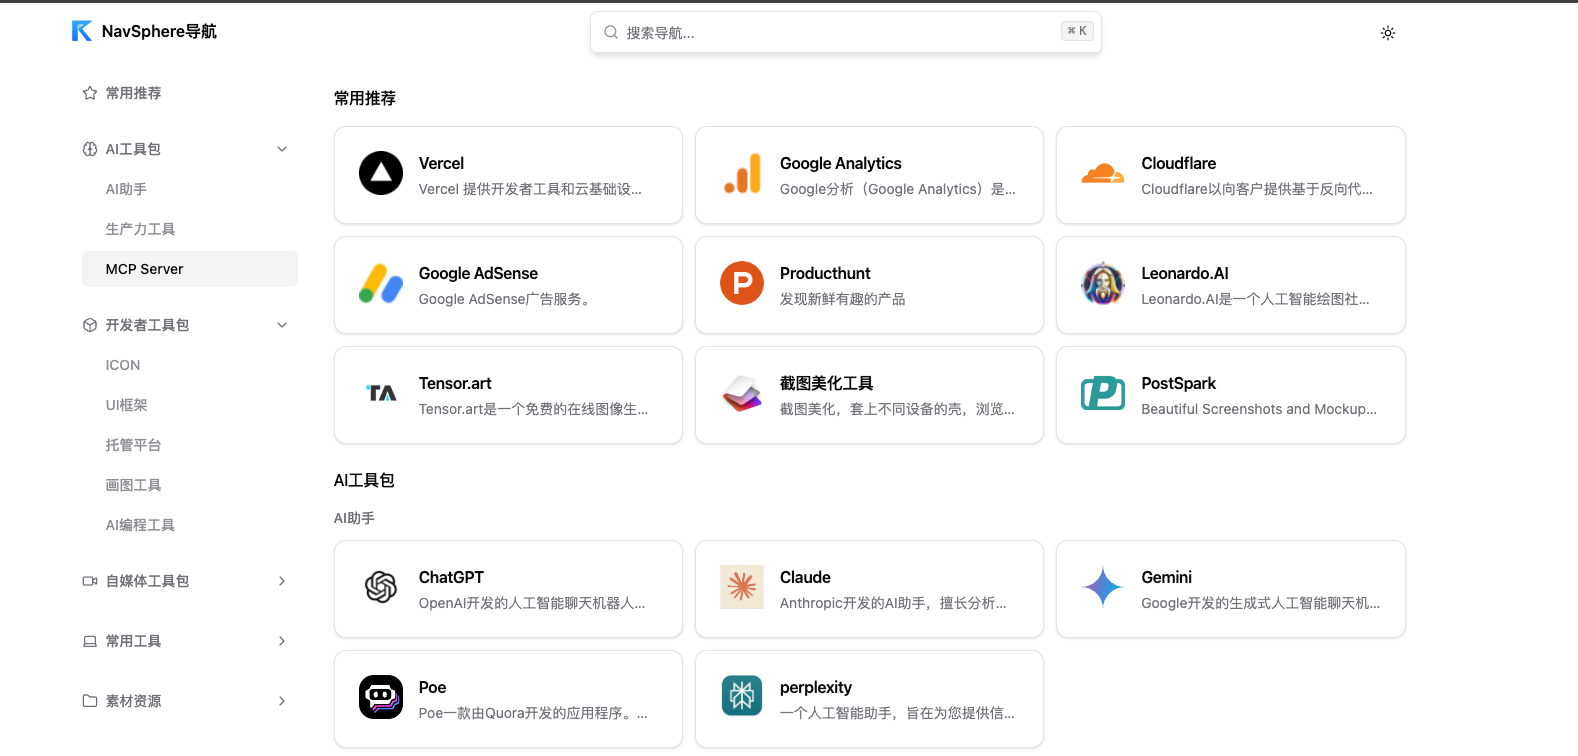Click the Cloudflare cloud icon
The image size is (1578, 756).
(x=1102, y=174)
